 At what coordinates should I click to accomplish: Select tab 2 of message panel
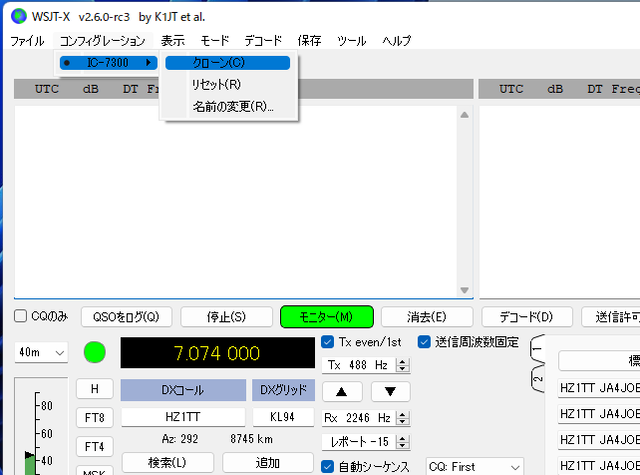click(538, 380)
